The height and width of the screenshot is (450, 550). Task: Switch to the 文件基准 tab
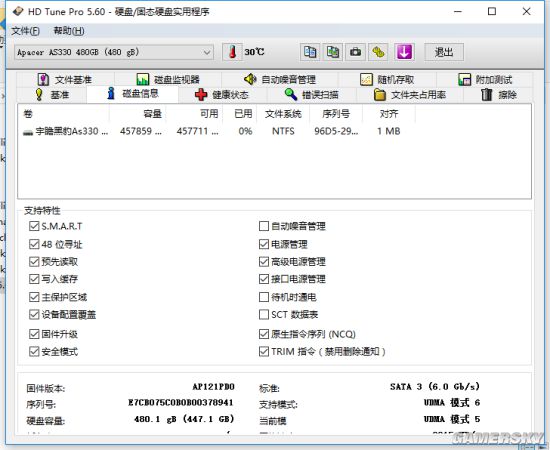click(65, 80)
